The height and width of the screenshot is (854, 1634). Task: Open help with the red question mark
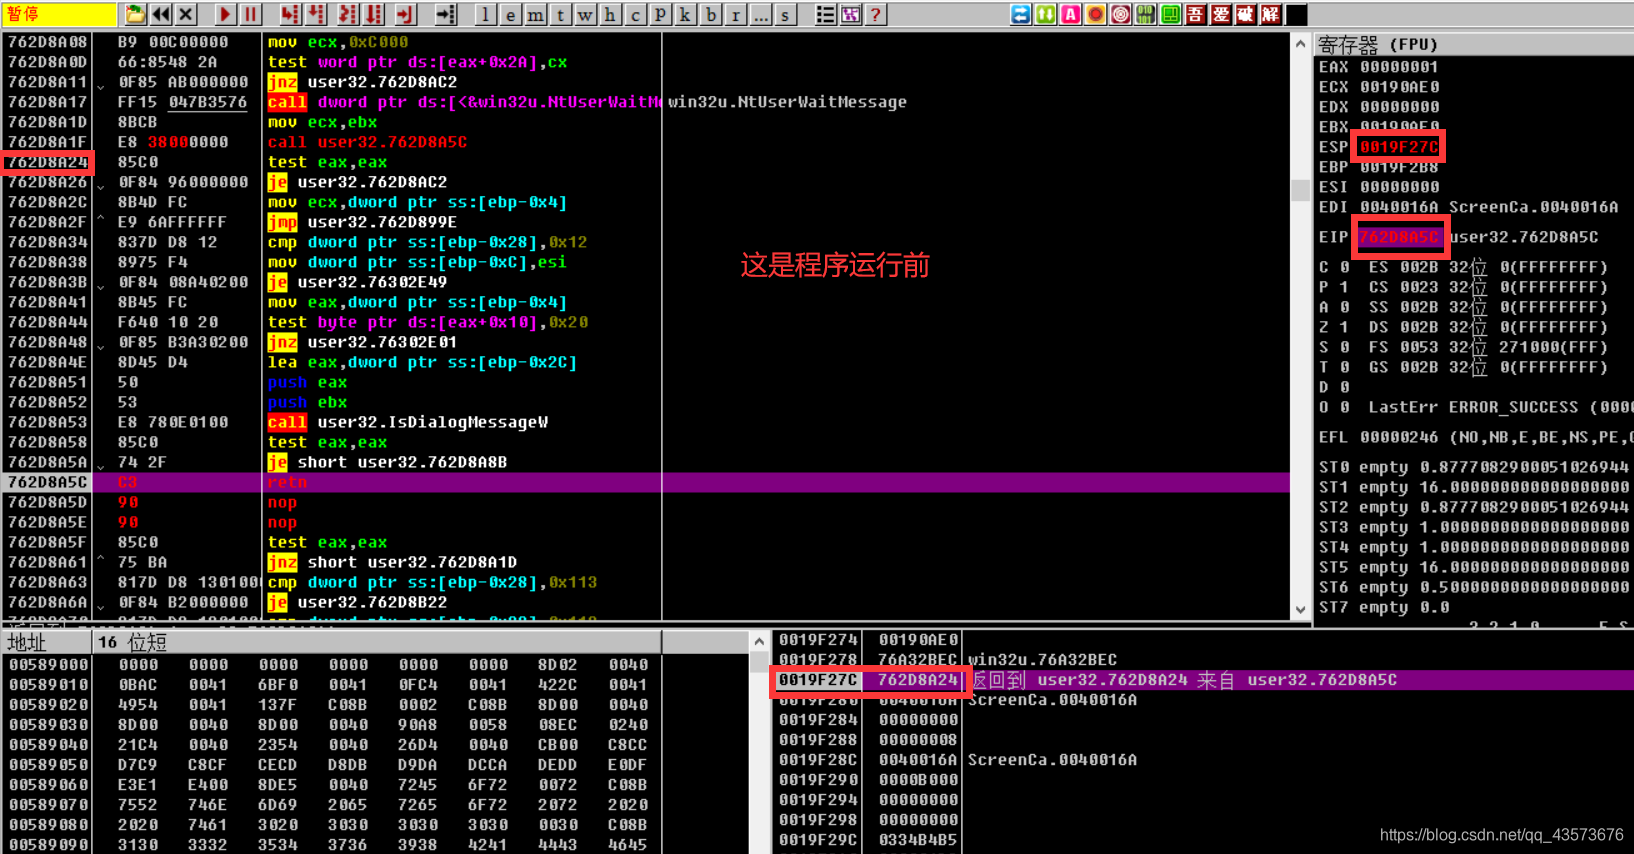pyautogui.click(x=875, y=14)
